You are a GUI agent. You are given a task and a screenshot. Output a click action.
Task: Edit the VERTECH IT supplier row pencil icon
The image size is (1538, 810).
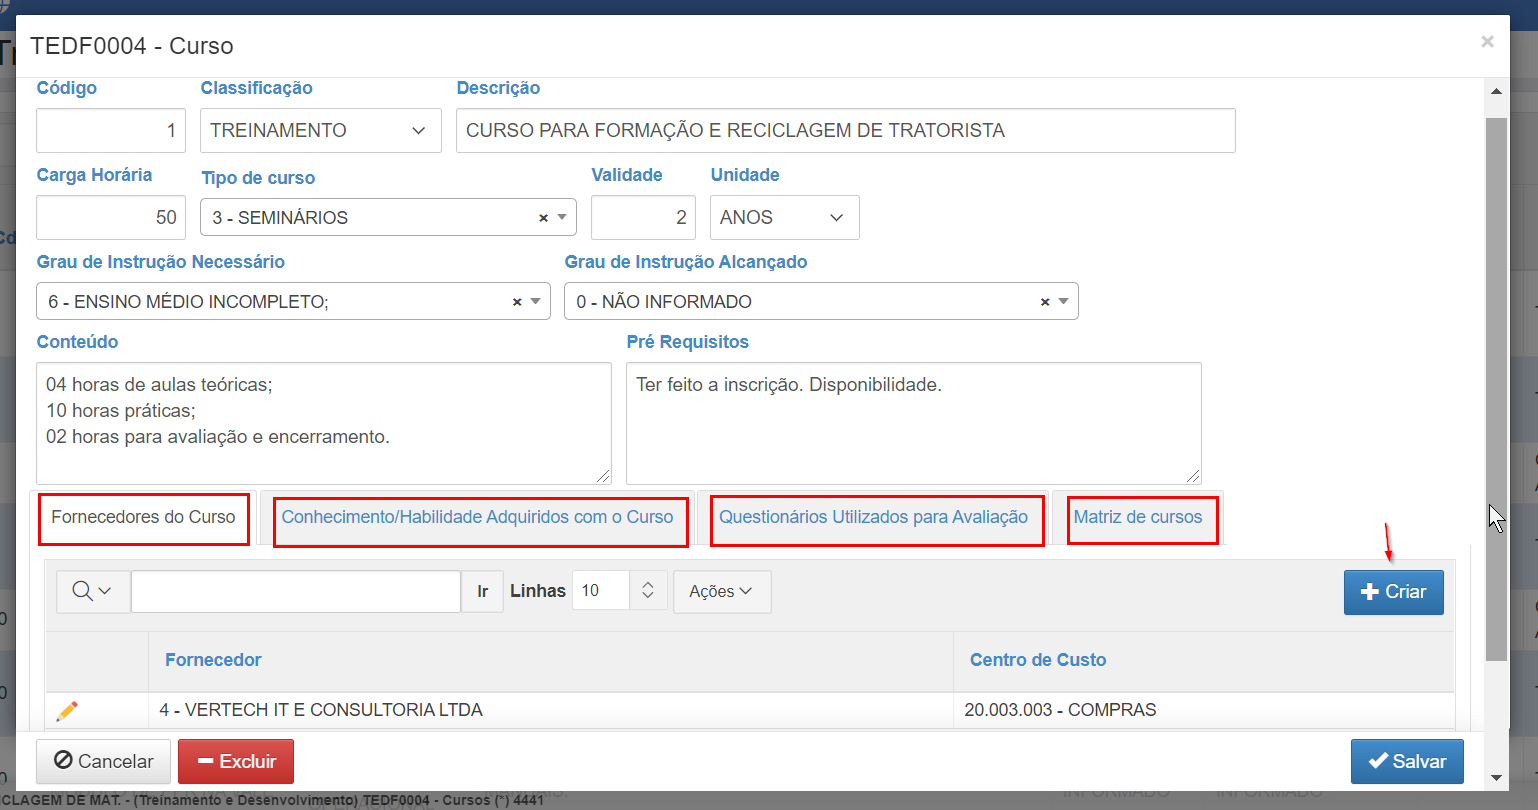67,711
